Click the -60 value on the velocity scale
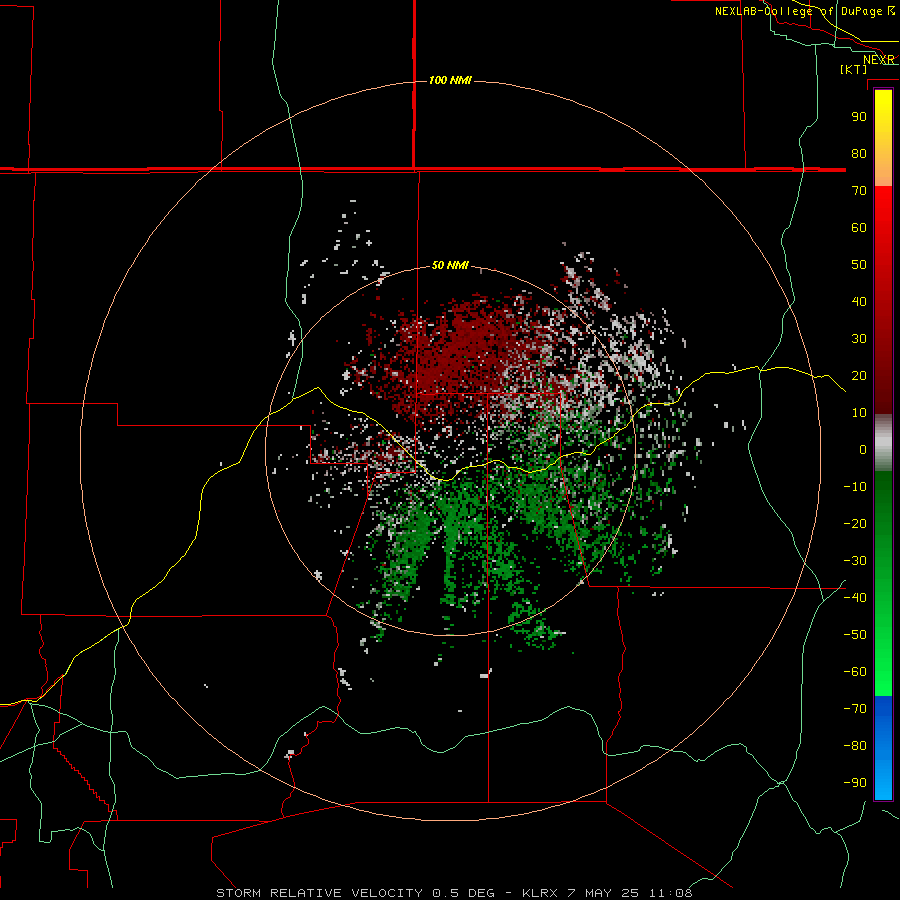The height and width of the screenshot is (900, 900). 855,672
